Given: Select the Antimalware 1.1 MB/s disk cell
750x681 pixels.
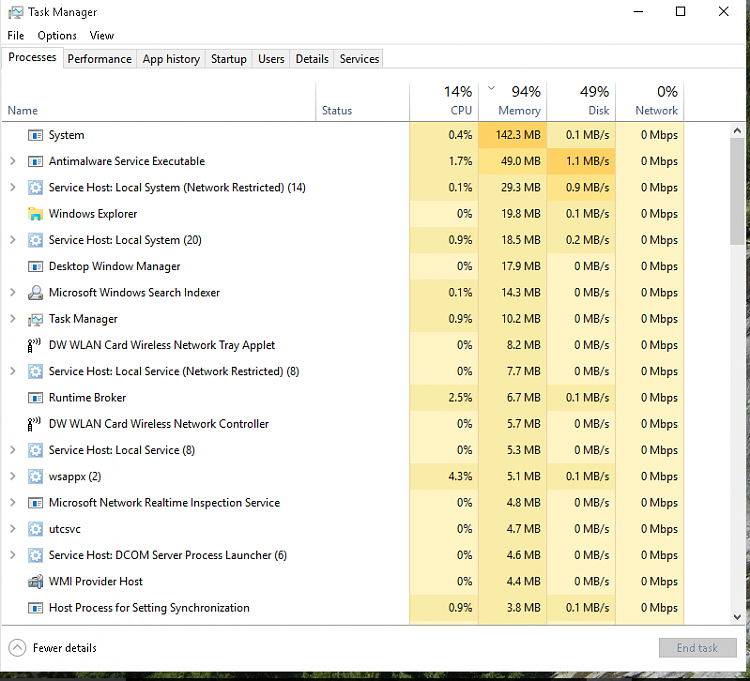Looking at the screenshot, I should (x=581, y=161).
